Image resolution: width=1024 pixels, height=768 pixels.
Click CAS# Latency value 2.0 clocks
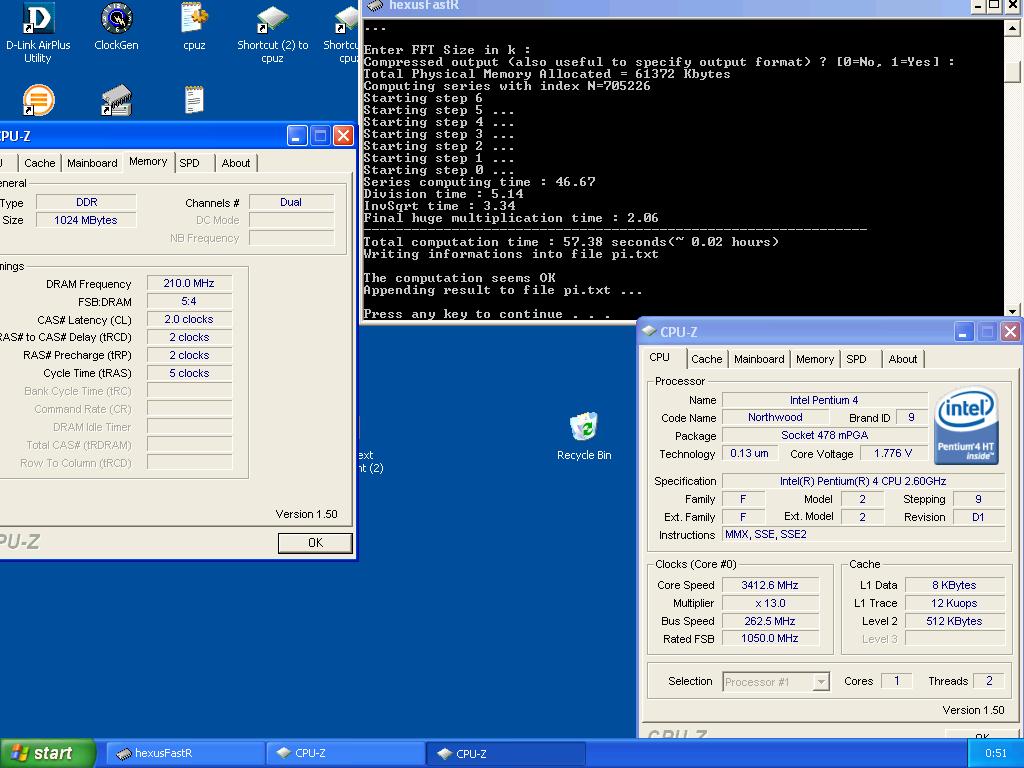point(189,319)
